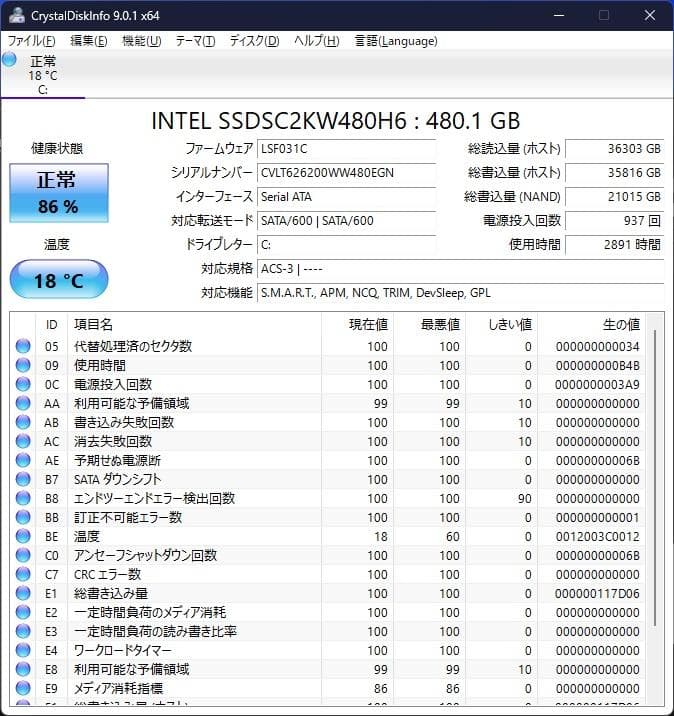674x716 pixels.
Task: Select raw value 000000000B4B in 使用時間 row
Action: (597, 366)
